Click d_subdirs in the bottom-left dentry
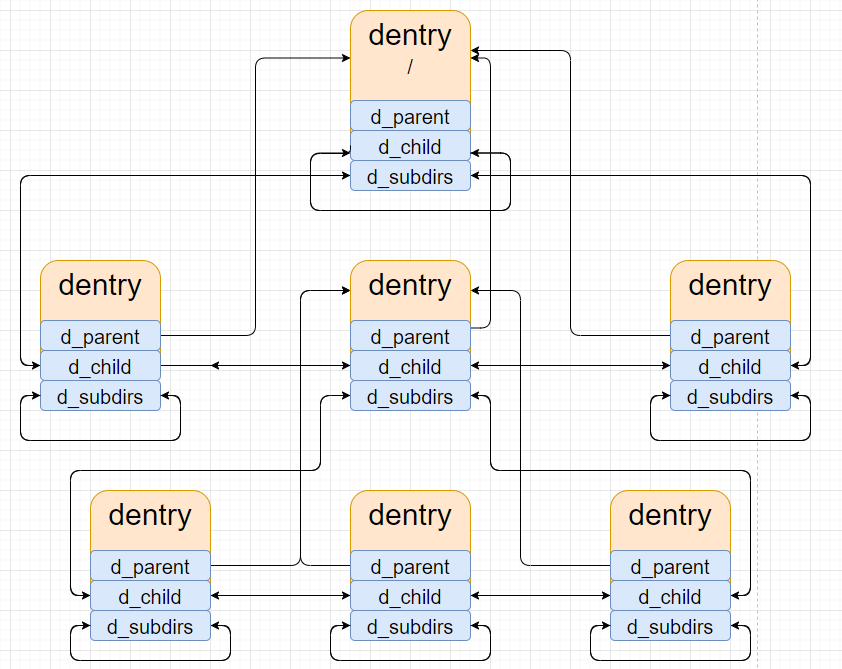This screenshot has width=842, height=669. click(x=150, y=627)
